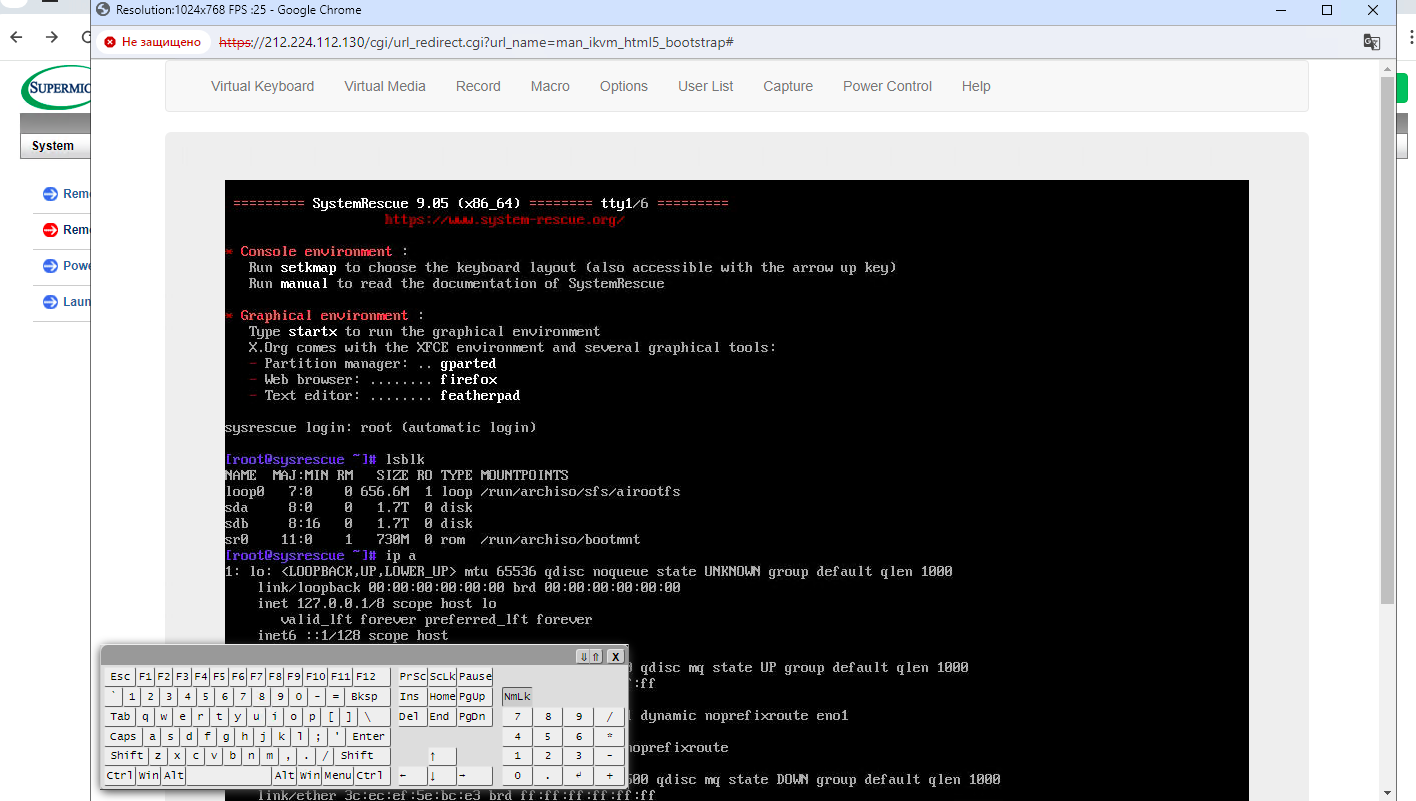1416x801 pixels.
Task: Toggle the ScLk key
Action: click(x=442, y=676)
